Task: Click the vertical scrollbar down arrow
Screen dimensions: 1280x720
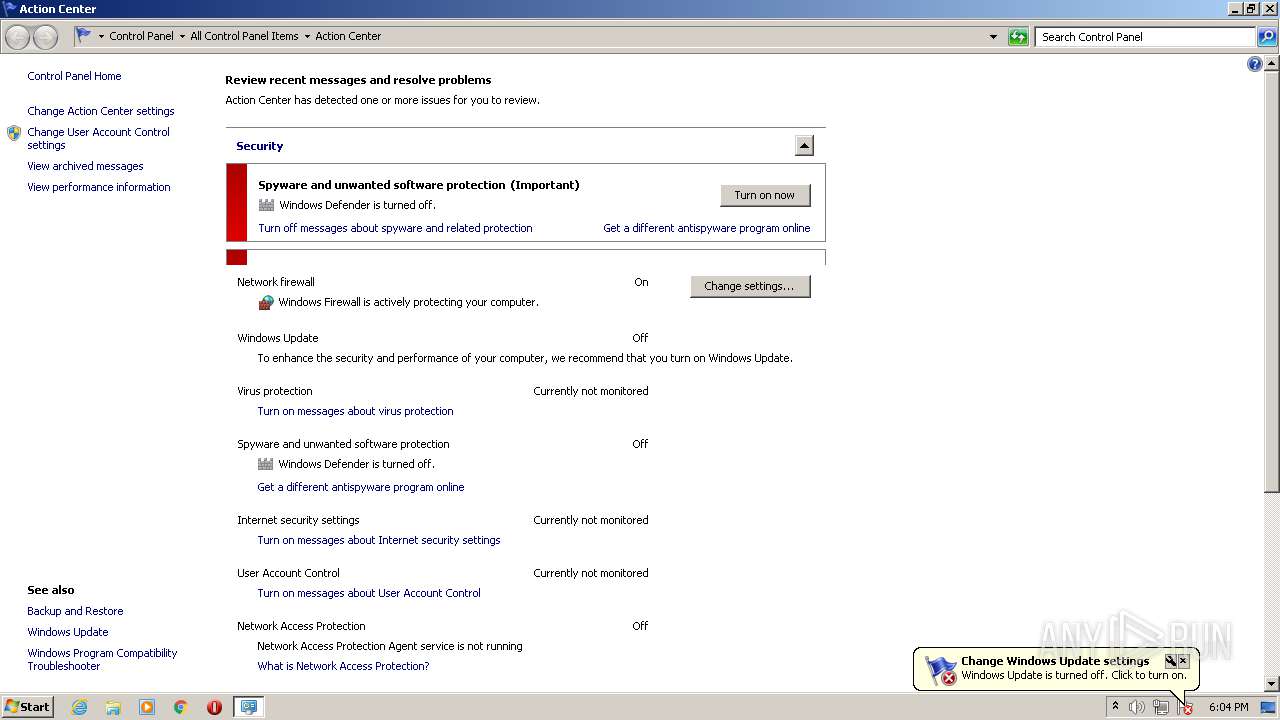Action: tap(1272, 684)
